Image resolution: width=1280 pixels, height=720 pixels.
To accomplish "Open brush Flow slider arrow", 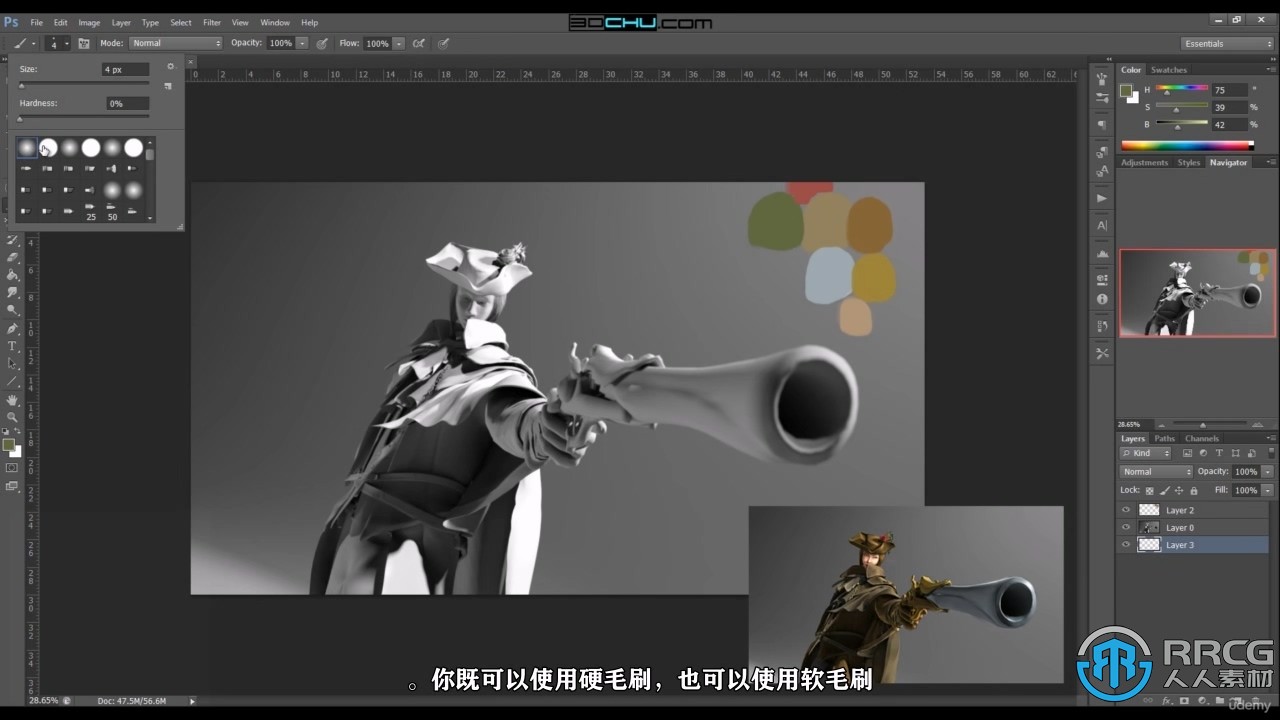I will click(398, 44).
